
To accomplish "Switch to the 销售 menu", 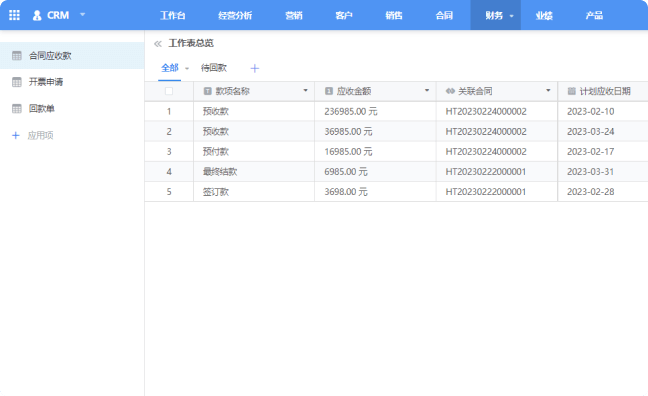I will coord(394,15).
